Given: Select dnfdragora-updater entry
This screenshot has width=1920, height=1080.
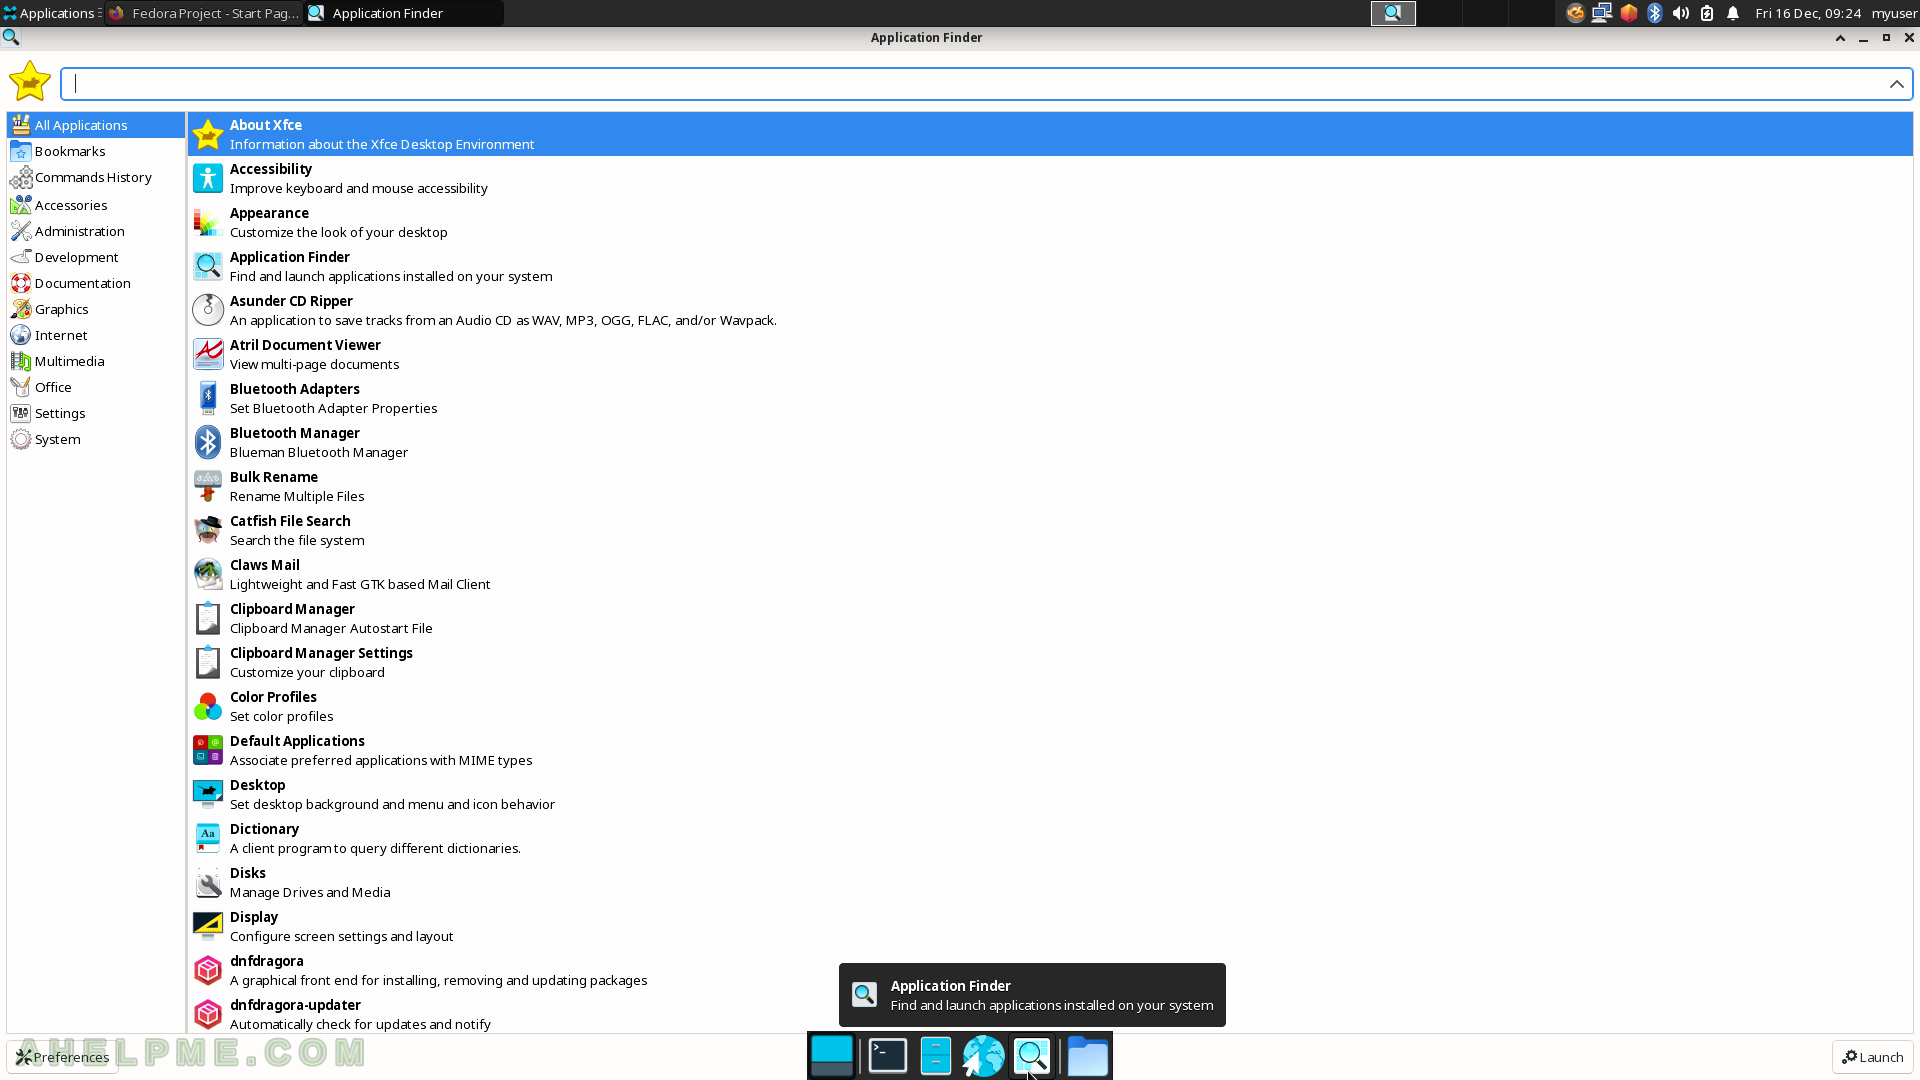Looking at the screenshot, I should pos(1050,1014).
